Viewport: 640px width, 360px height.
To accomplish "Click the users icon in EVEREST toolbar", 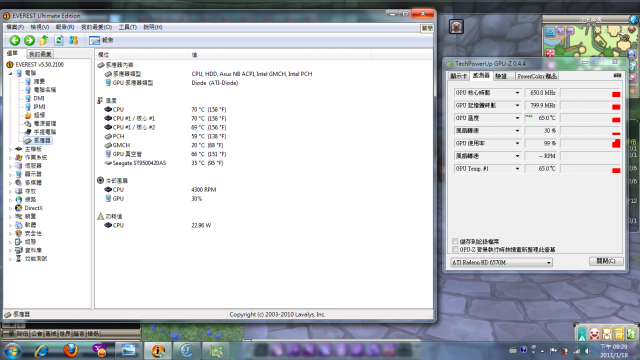I will click(73, 40).
